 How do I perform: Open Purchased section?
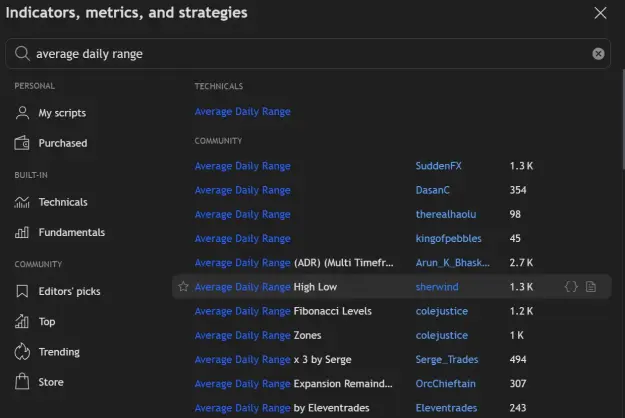coord(51,143)
